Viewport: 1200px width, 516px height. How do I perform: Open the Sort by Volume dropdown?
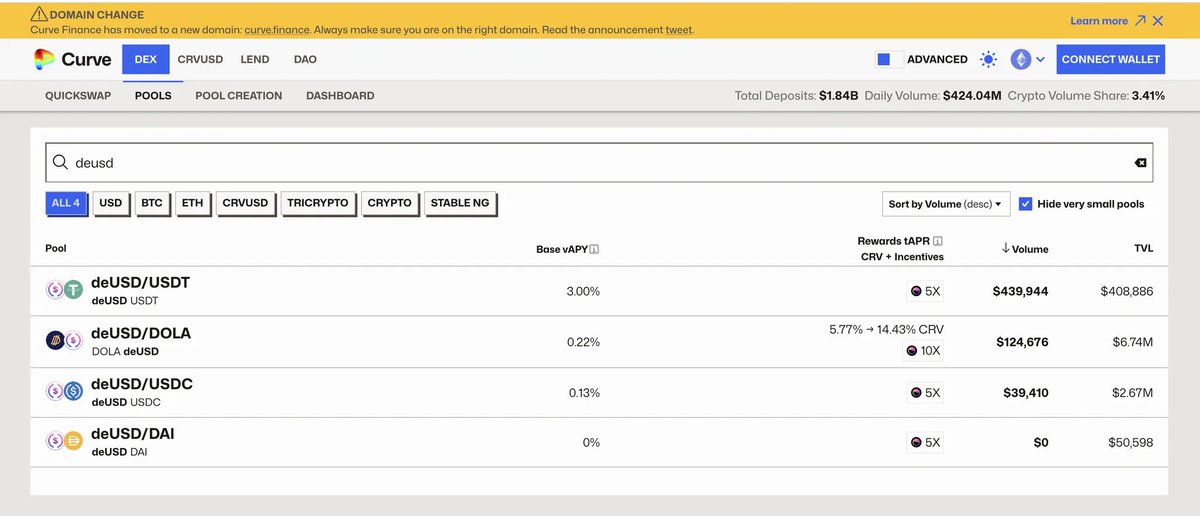pyautogui.click(x=946, y=204)
